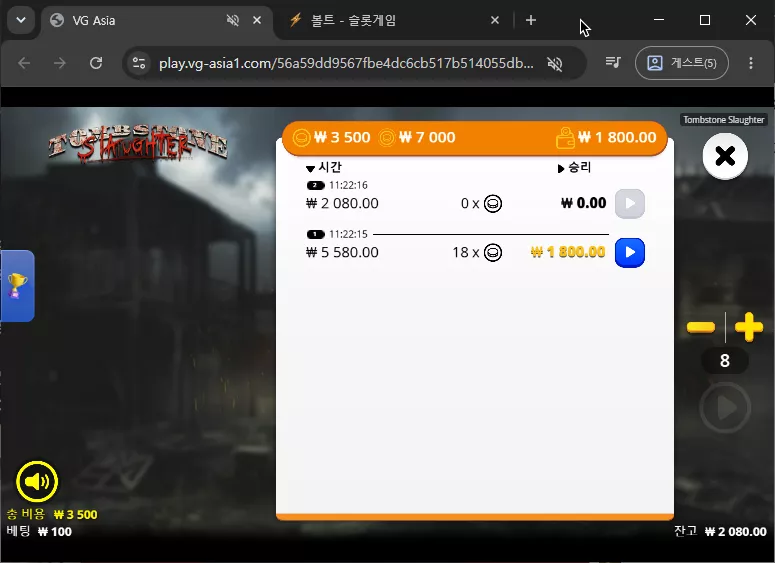Click the single coin total ₩ 3 500 icon
The image size is (775, 563).
[301, 137]
